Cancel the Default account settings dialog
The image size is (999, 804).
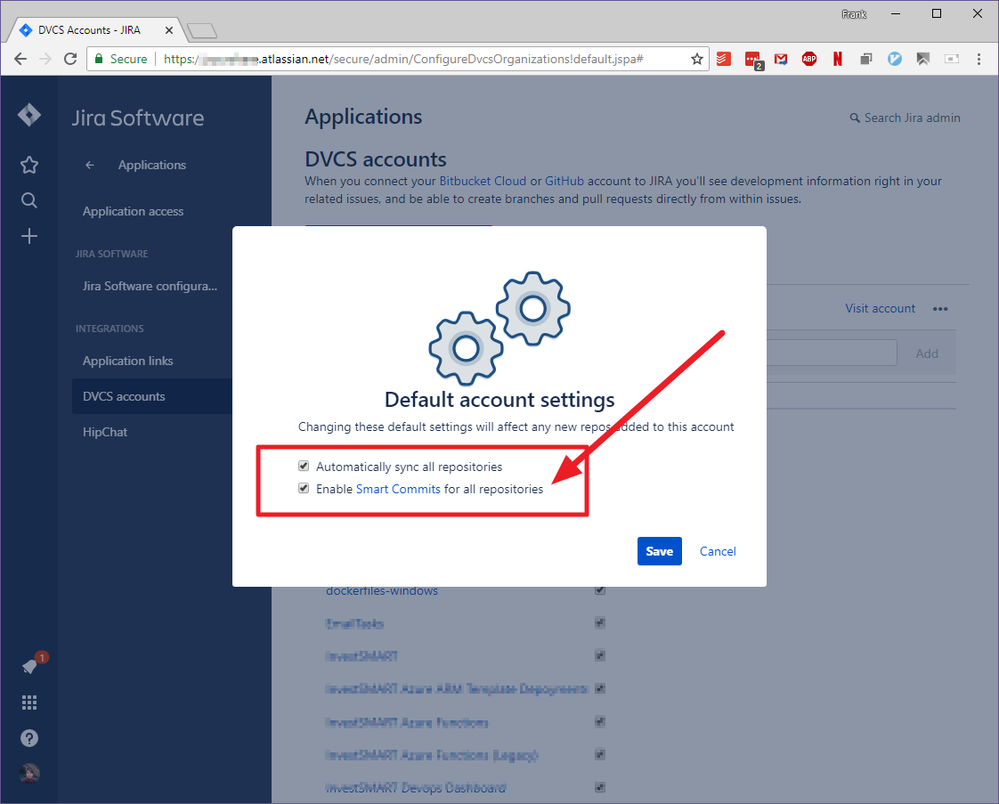717,552
